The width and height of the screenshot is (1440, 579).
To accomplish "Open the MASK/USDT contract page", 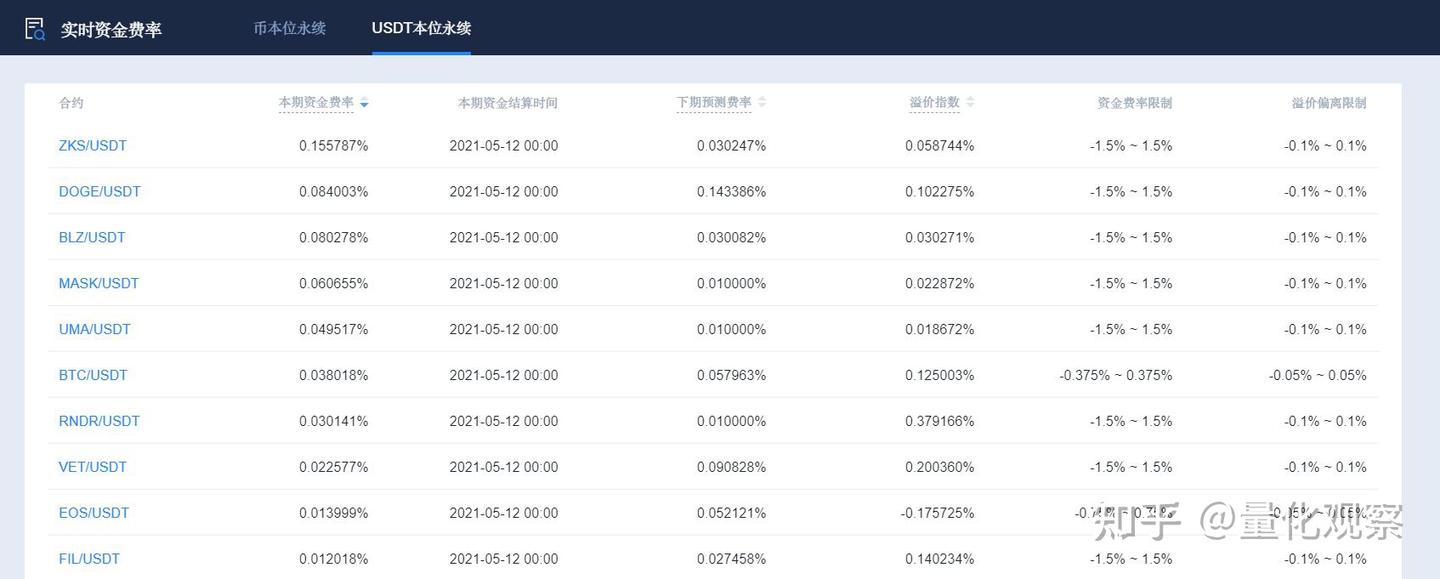I will click(x=99, y=283).
